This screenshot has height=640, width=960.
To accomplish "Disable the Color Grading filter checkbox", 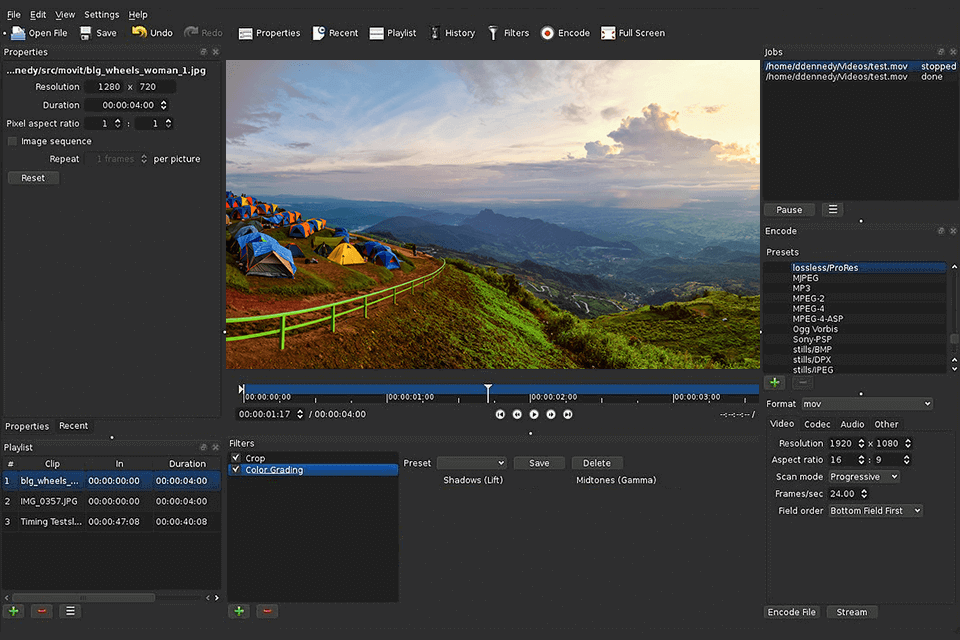I will [236, 468].
